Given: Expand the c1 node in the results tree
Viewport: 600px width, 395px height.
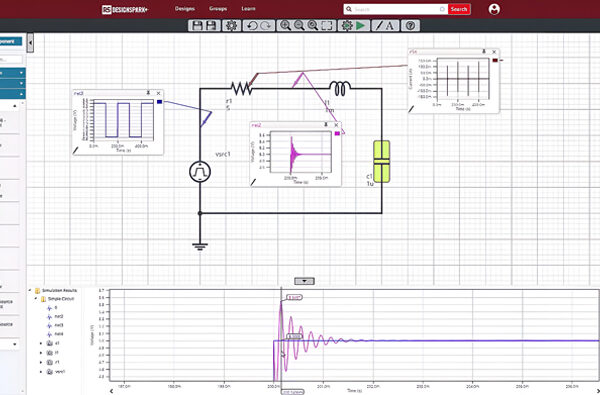Looking at the screenshot, I should point(41,343).
